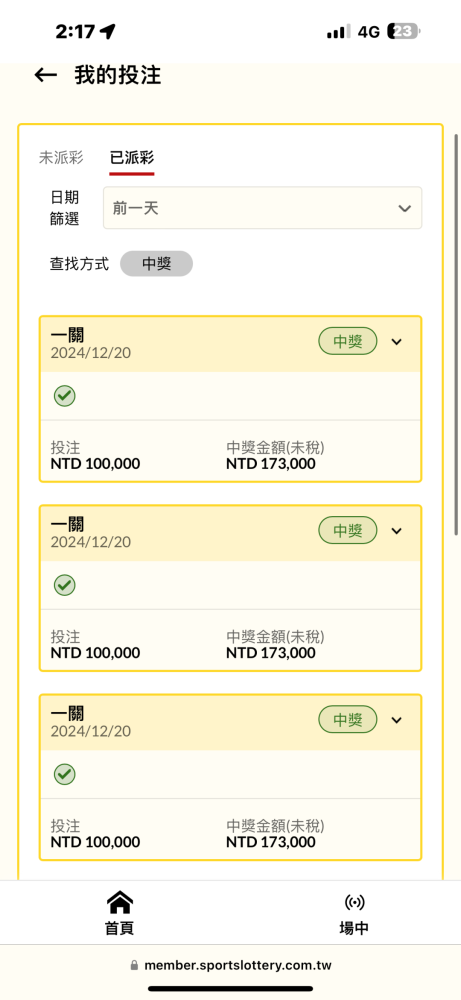Select the 已派彩 tab
The width and height of the screenshot is (461, 1000).
(x=132, y=158)
